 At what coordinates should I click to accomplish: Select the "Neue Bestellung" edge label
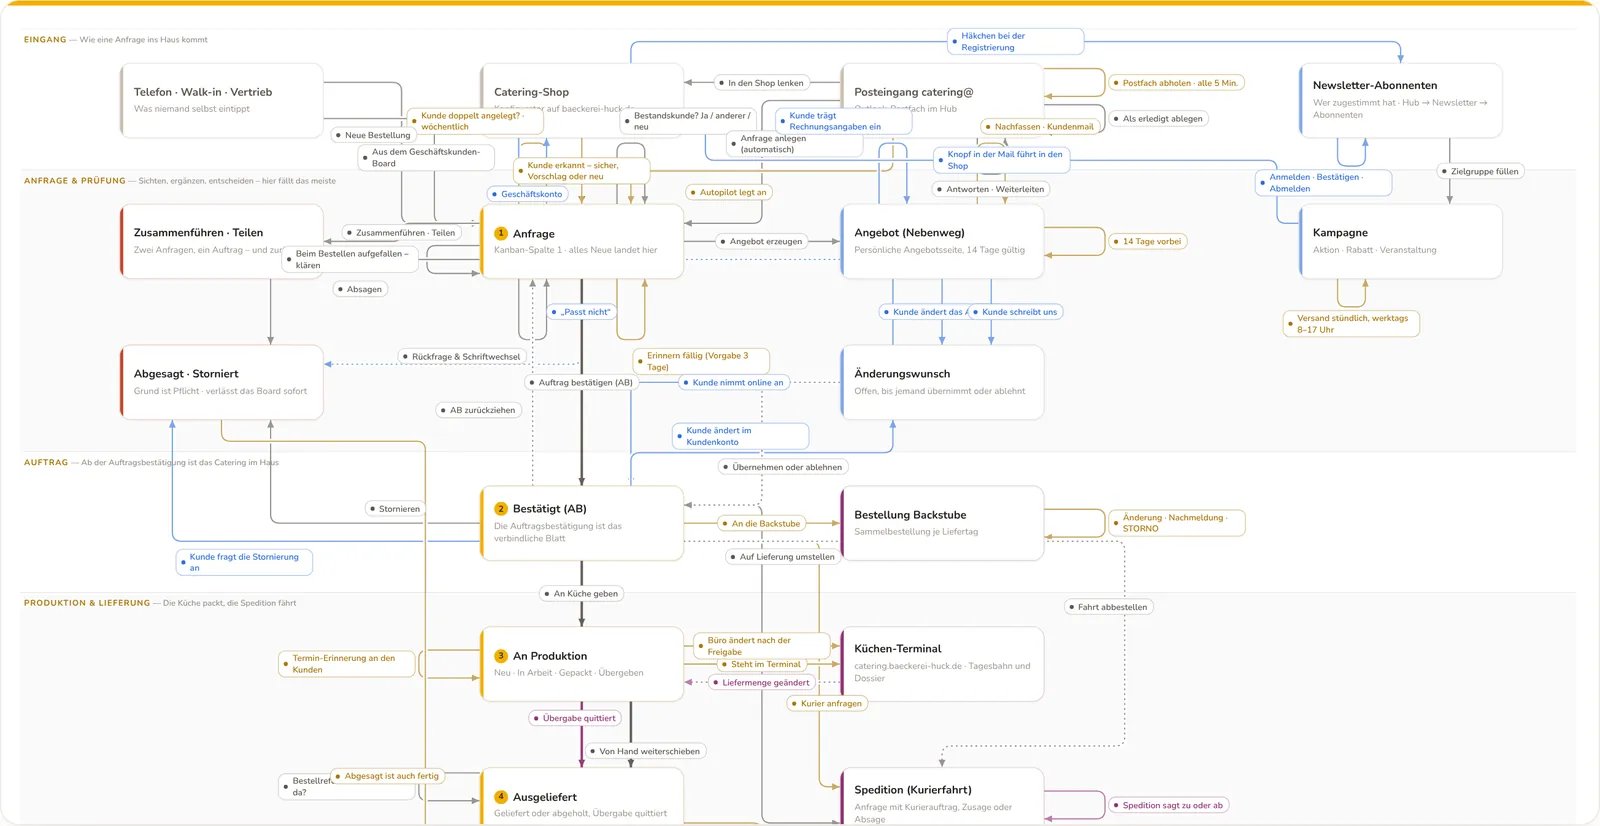click(373, 135)
